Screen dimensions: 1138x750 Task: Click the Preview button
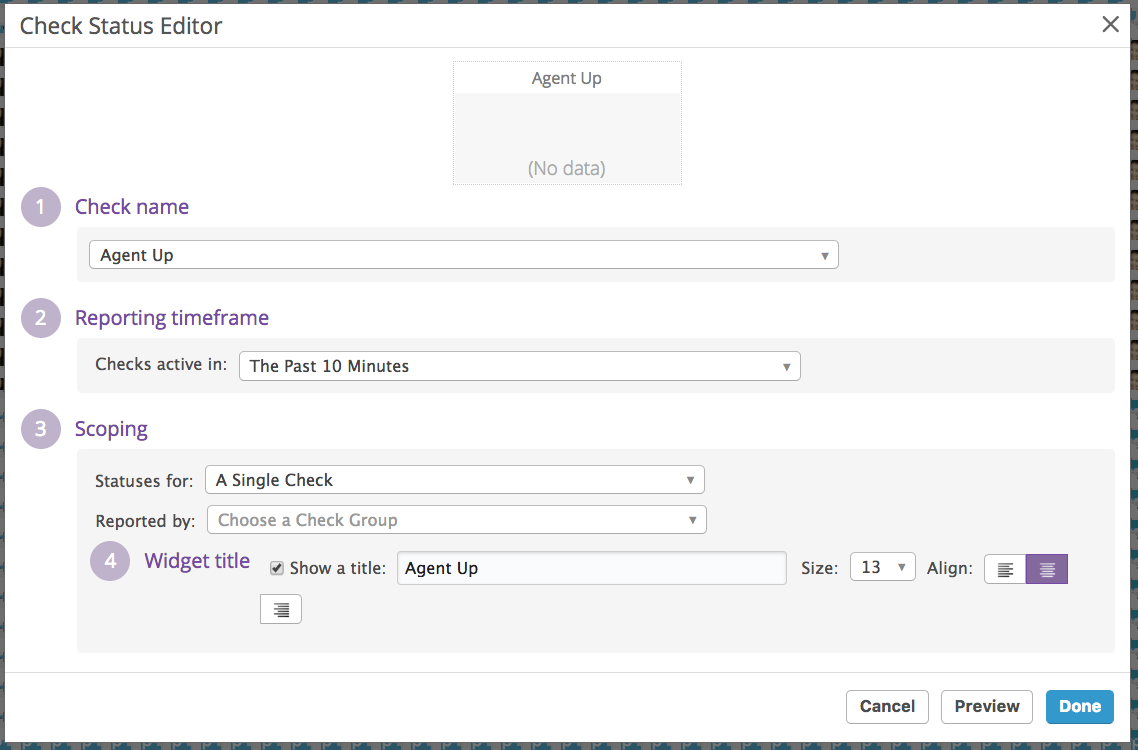986,706
